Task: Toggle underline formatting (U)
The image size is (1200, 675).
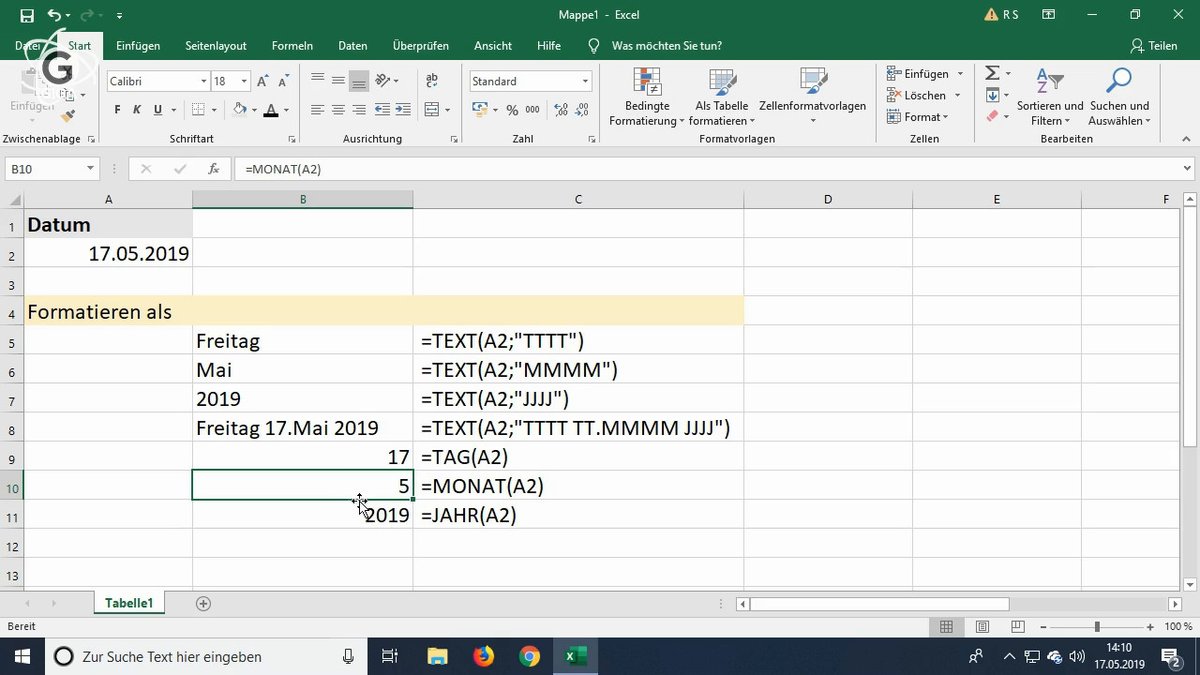Action: point(156,108)
